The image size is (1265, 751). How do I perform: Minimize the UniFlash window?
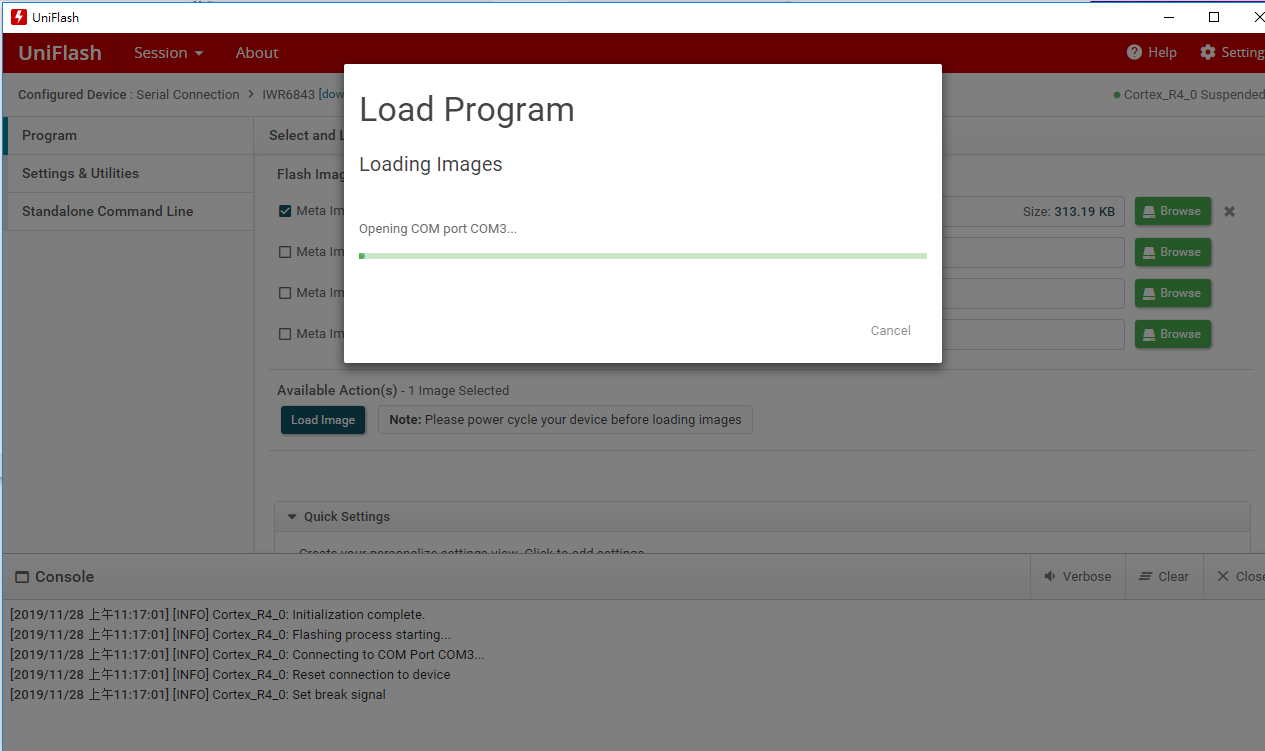click(x=1168, y=17)
